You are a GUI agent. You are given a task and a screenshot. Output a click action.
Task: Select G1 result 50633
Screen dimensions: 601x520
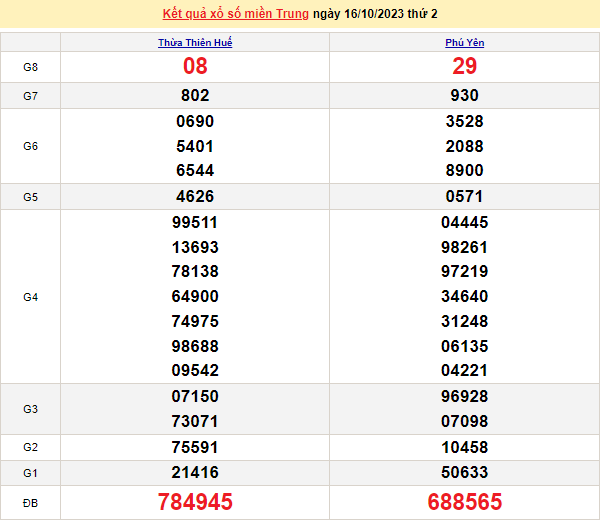[x=465, y=472]
